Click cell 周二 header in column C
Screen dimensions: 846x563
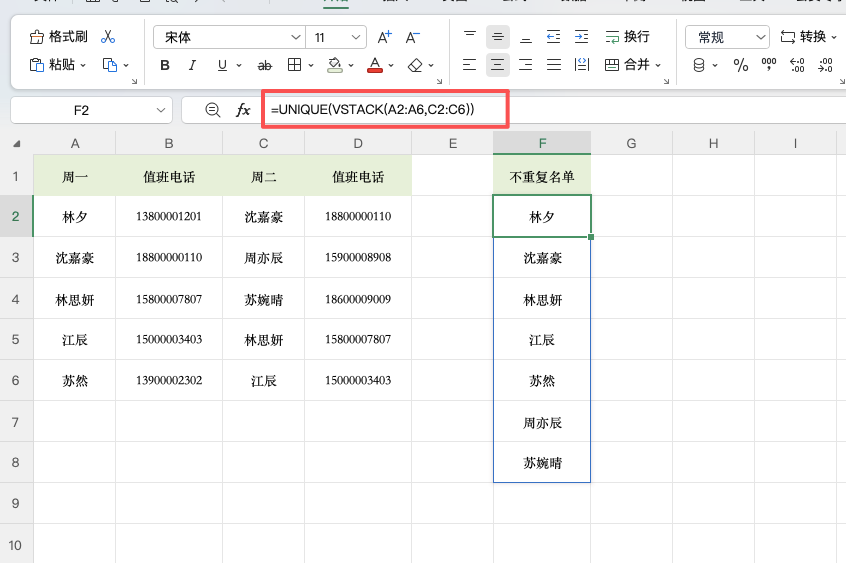pyautogui.click(x=263, y=176)
